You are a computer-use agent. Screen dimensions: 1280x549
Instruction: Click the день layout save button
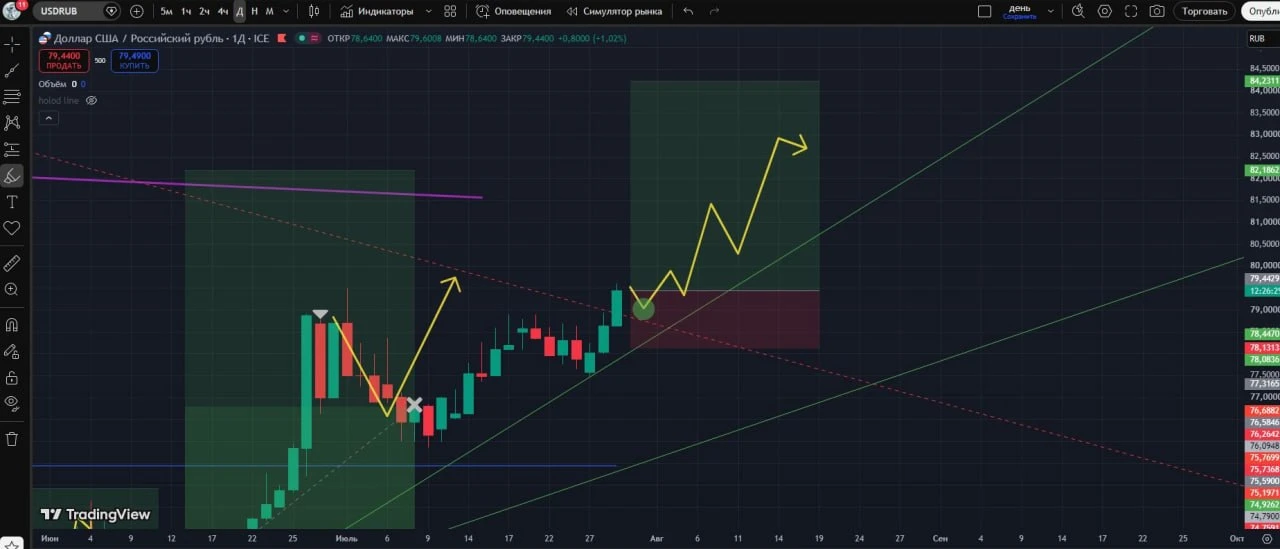(x=1019, y=11)
